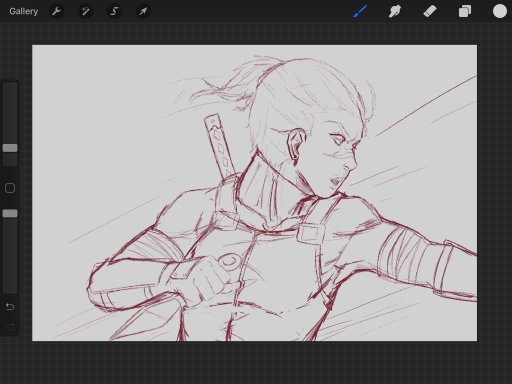Activate the Transform arrow tool
This screenshot has height=384, width=512.
coord(143,11)
